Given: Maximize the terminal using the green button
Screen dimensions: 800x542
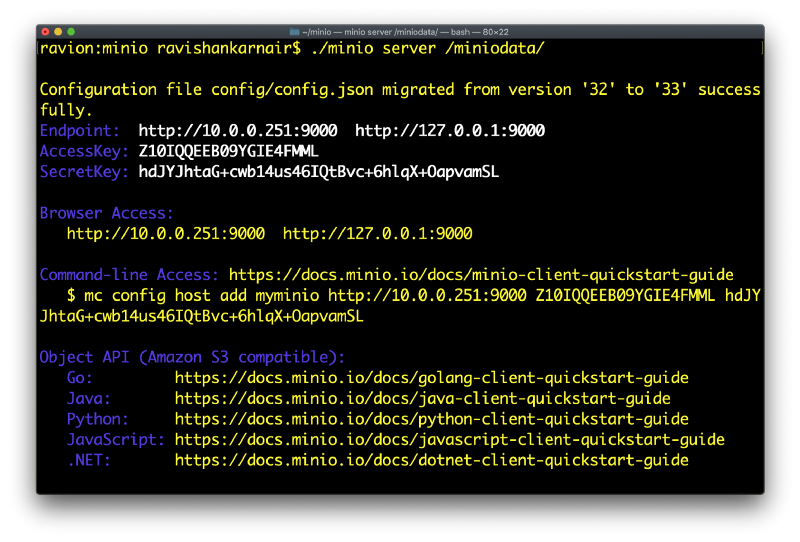Looking at the screenshot, I should point(71,32).
